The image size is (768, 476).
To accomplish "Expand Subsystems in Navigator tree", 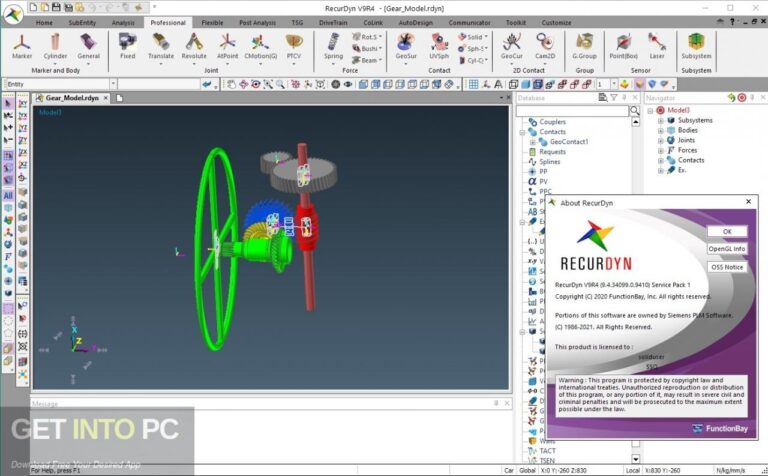I will click(x=660, y=120).
